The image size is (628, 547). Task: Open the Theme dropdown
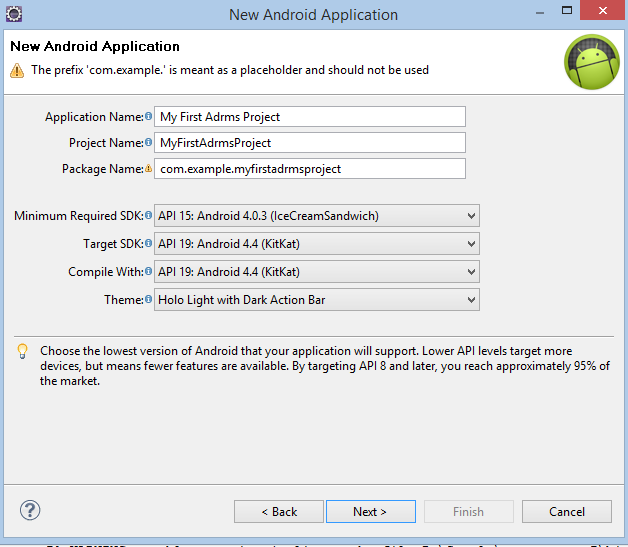click(317, 300)
